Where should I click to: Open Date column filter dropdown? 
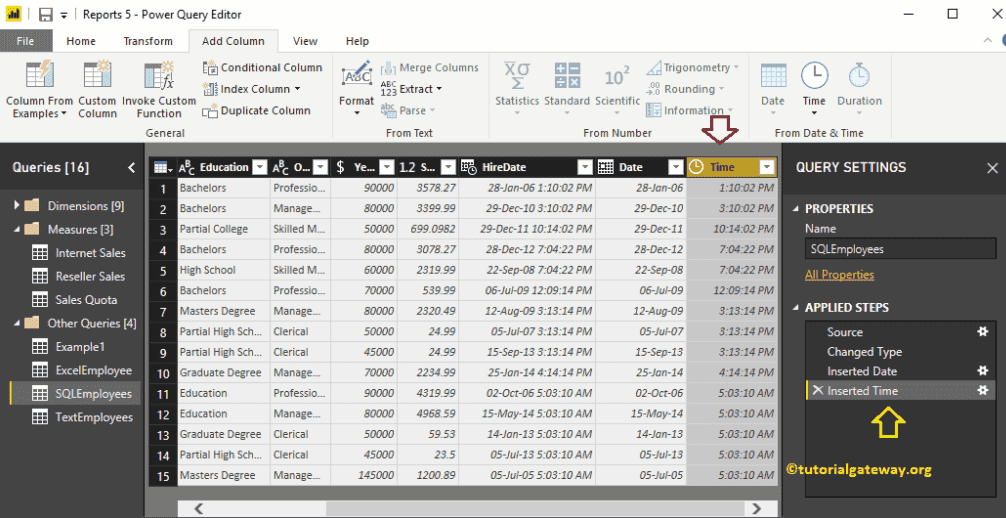click(676, 168)
